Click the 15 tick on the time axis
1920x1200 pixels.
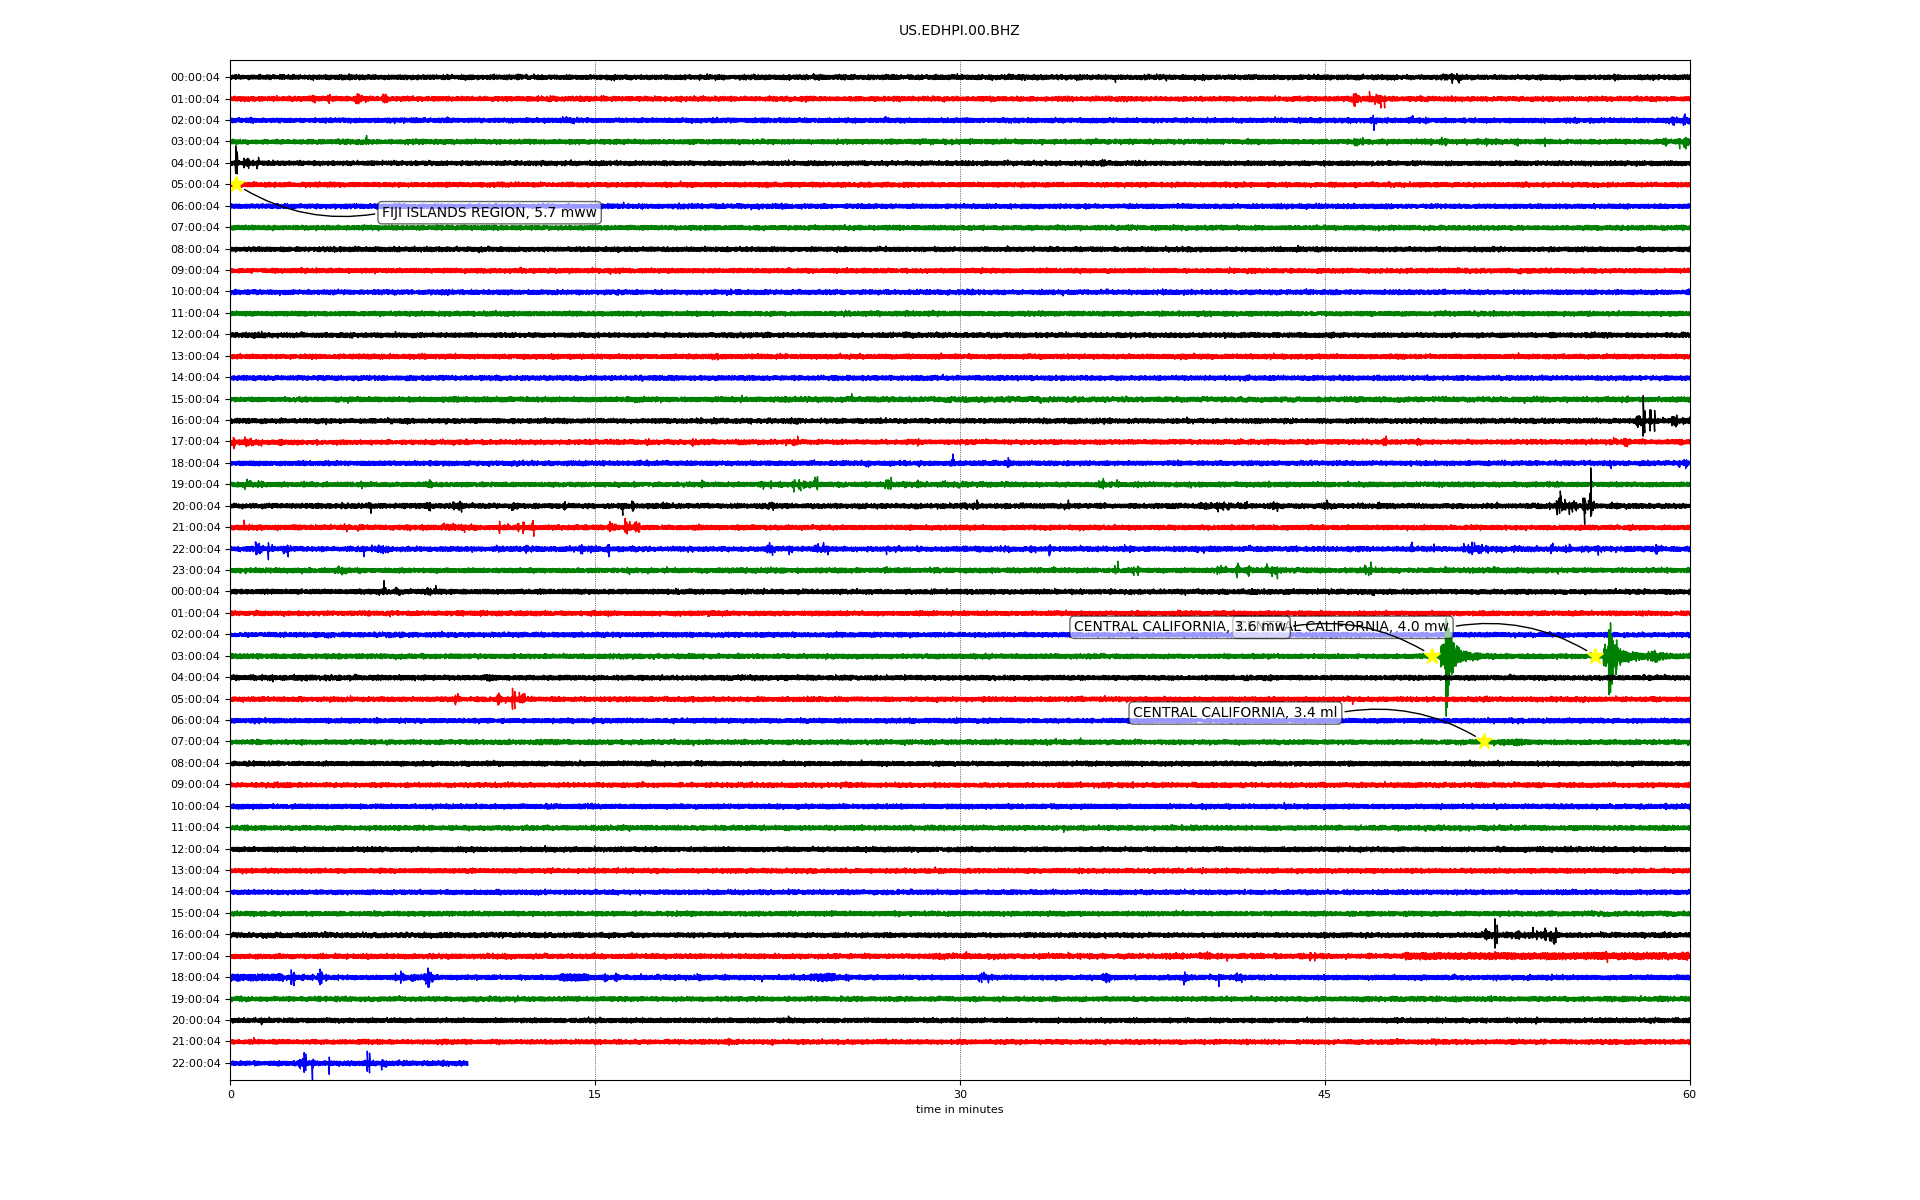[x=595, y=1094]
